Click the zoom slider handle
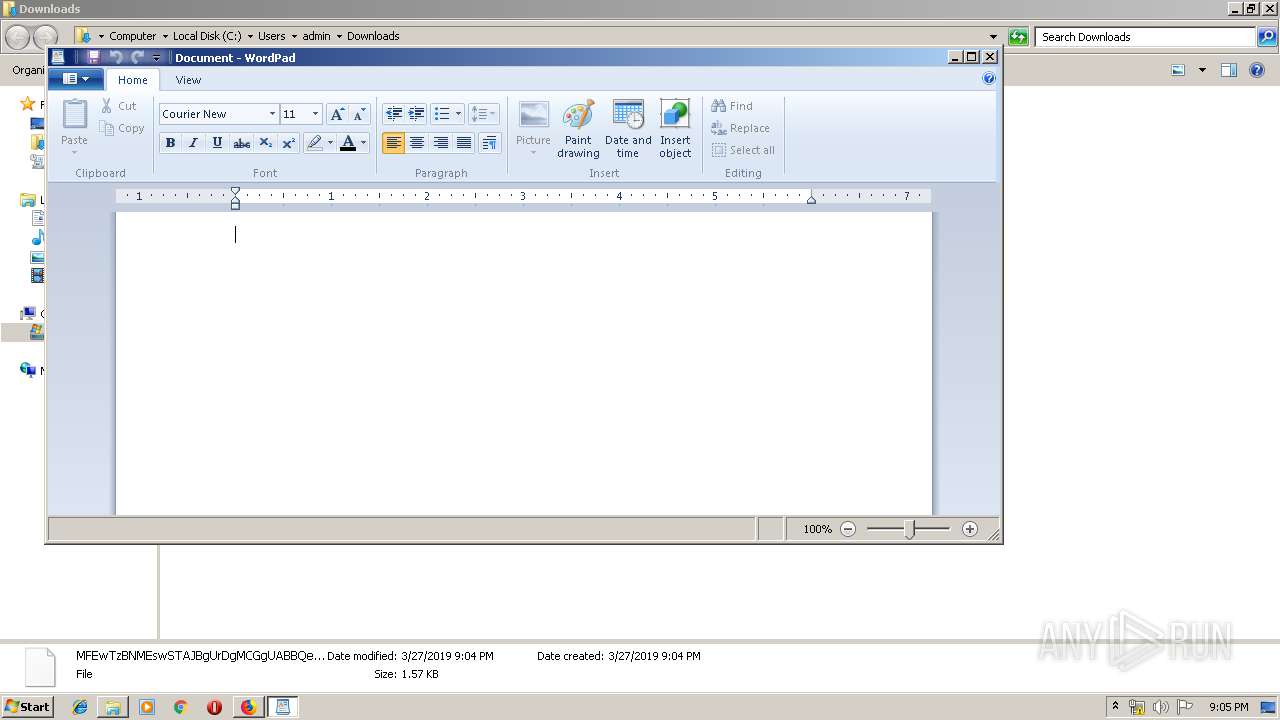This screenshot has width=1280, height=720. (909, 529)
